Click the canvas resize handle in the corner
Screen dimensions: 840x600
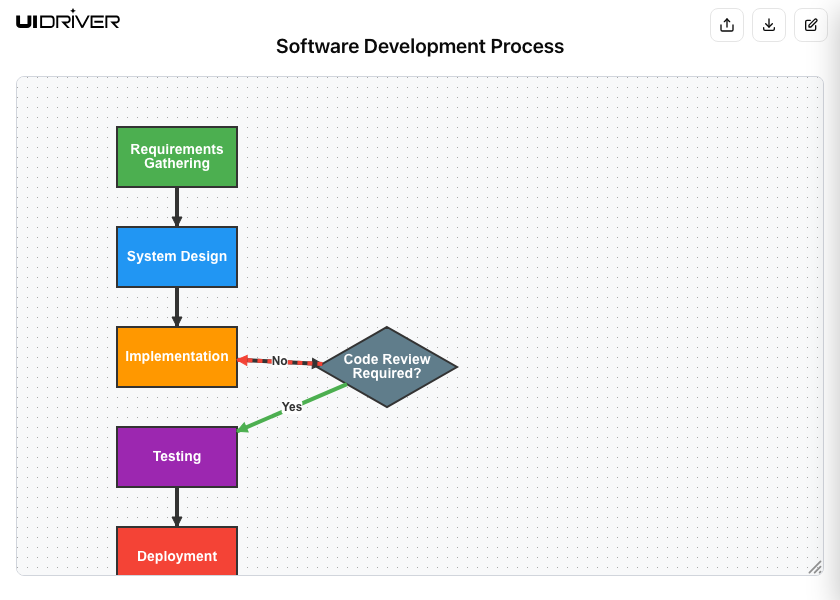(x=814, y=567)
